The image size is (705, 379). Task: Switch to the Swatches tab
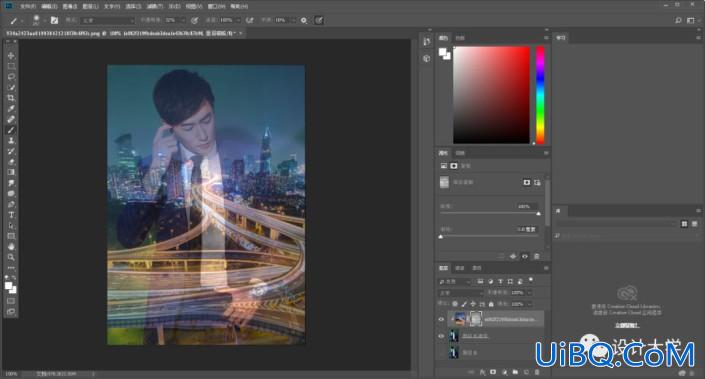(460, 38)
